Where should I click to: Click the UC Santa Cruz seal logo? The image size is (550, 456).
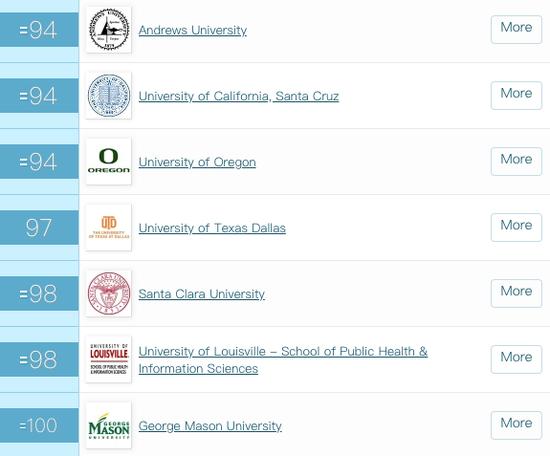(x=109, y=95)
